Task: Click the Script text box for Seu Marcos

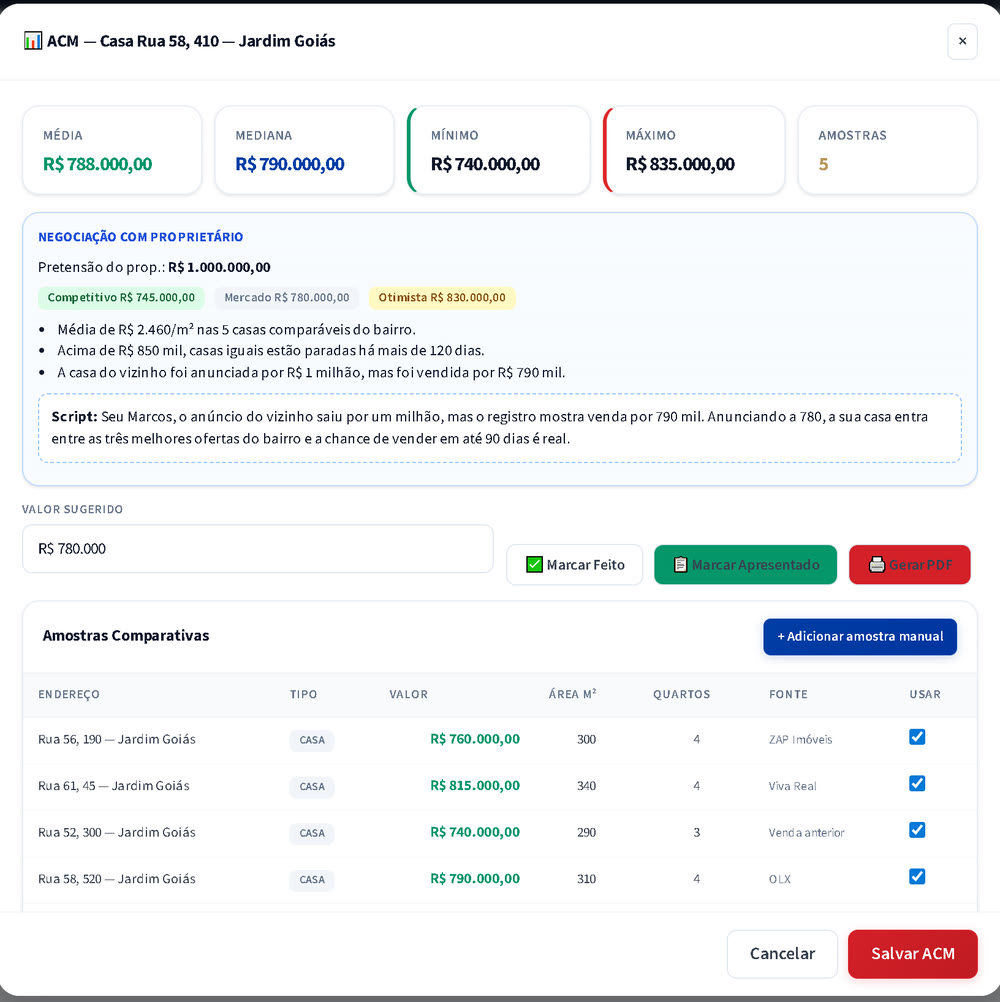Action: tap(500, 428)
